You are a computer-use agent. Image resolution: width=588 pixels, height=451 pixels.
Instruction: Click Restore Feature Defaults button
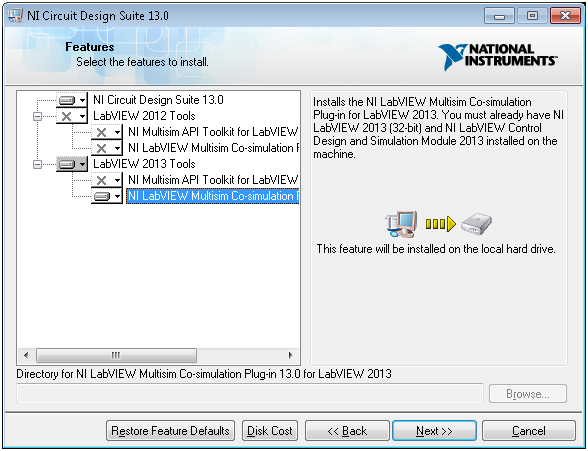[x=170, y=430]
